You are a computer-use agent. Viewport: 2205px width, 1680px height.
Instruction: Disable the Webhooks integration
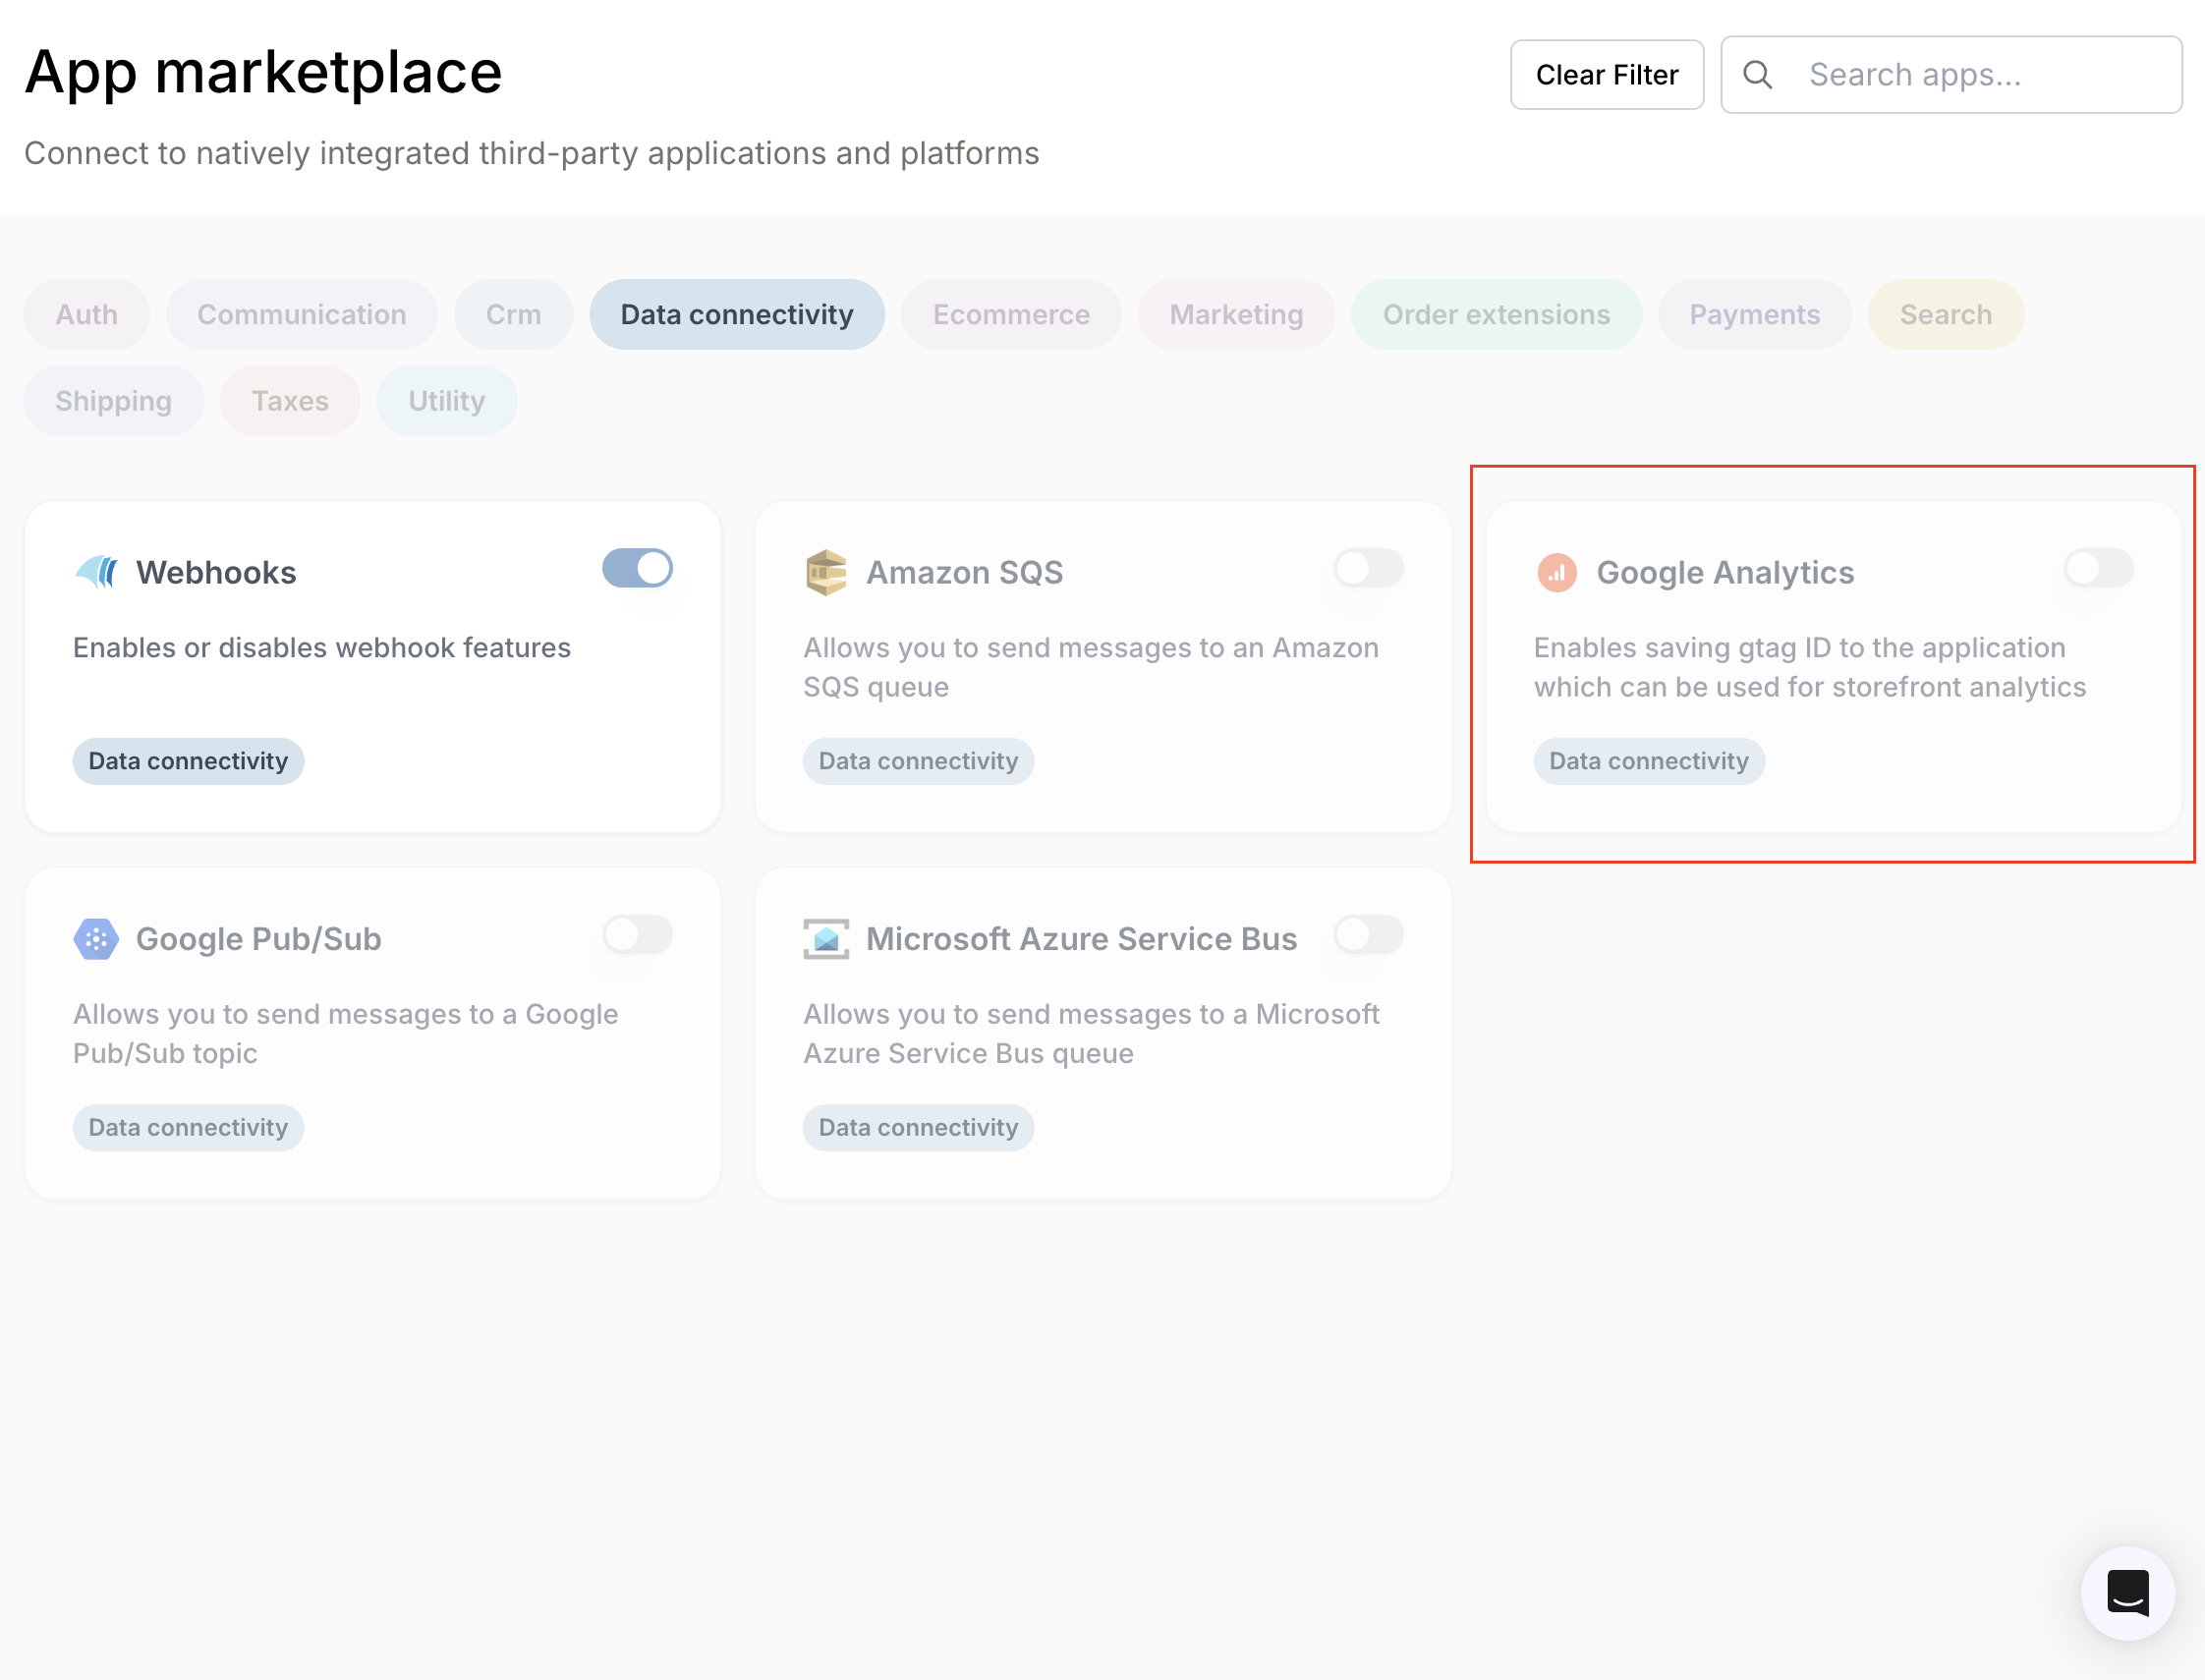pyautogui.click(x=637, y=567)
